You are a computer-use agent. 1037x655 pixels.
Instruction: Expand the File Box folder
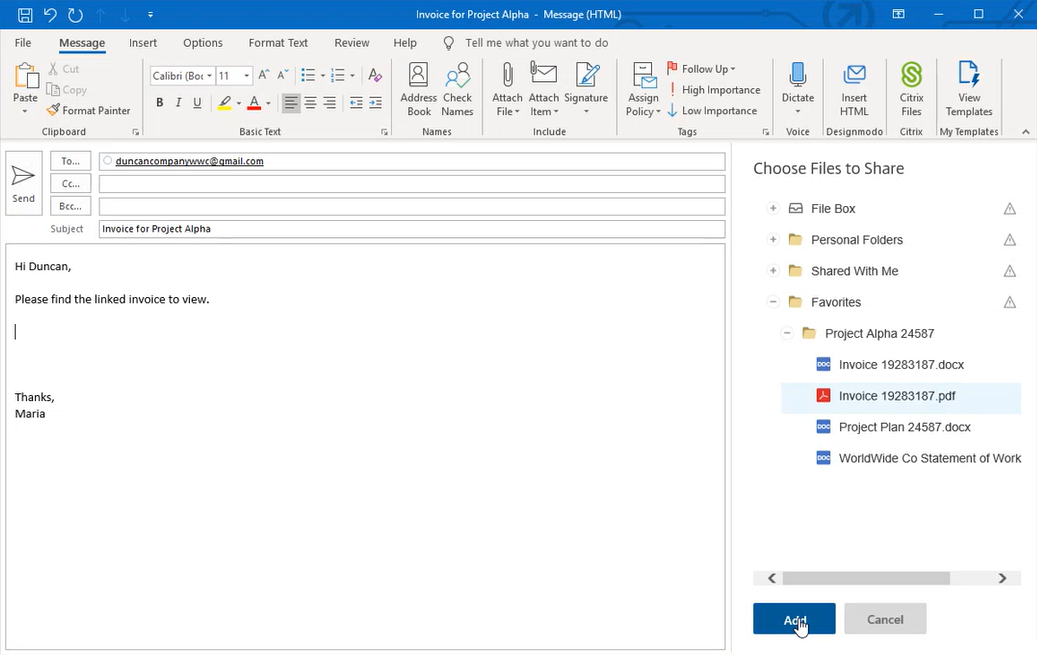tap(773, 209)
